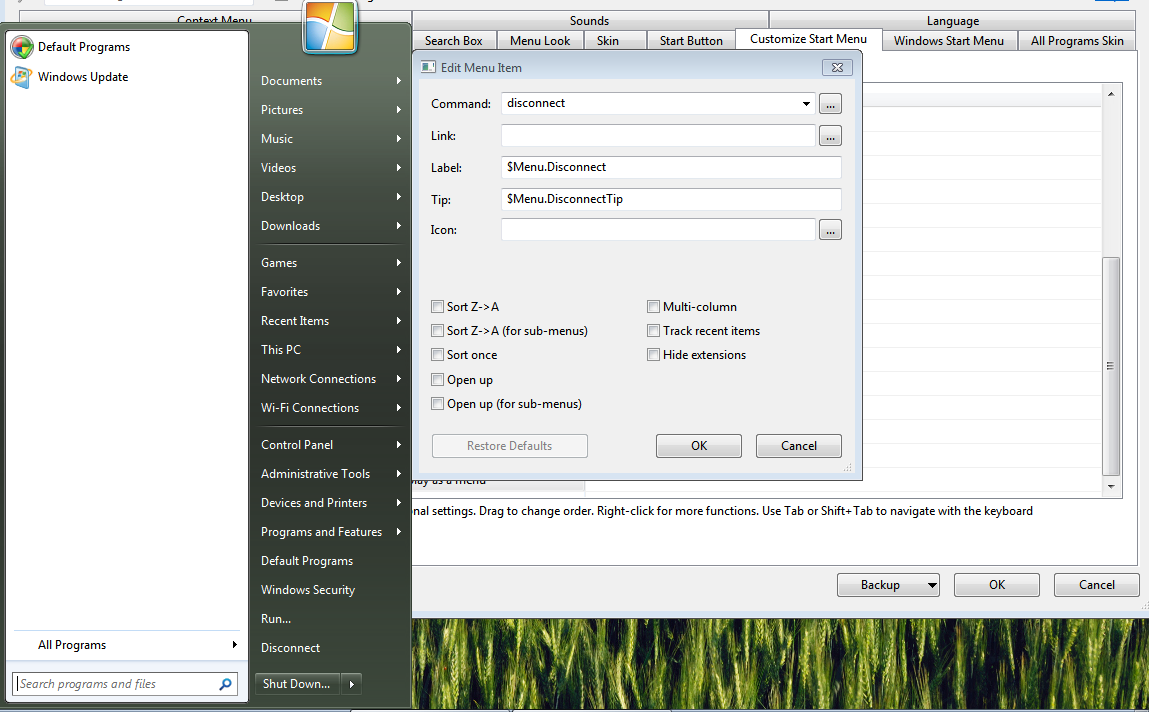The image size is (1152, 712).
Task: Click the Default Programs icon in start menu
Action: pos(22,47)
